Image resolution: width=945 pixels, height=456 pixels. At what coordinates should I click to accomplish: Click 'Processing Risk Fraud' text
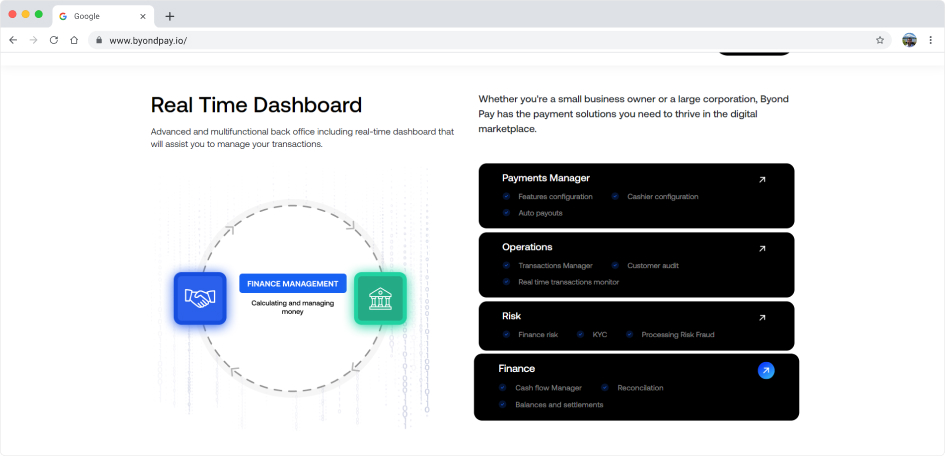tap(677, 334)
